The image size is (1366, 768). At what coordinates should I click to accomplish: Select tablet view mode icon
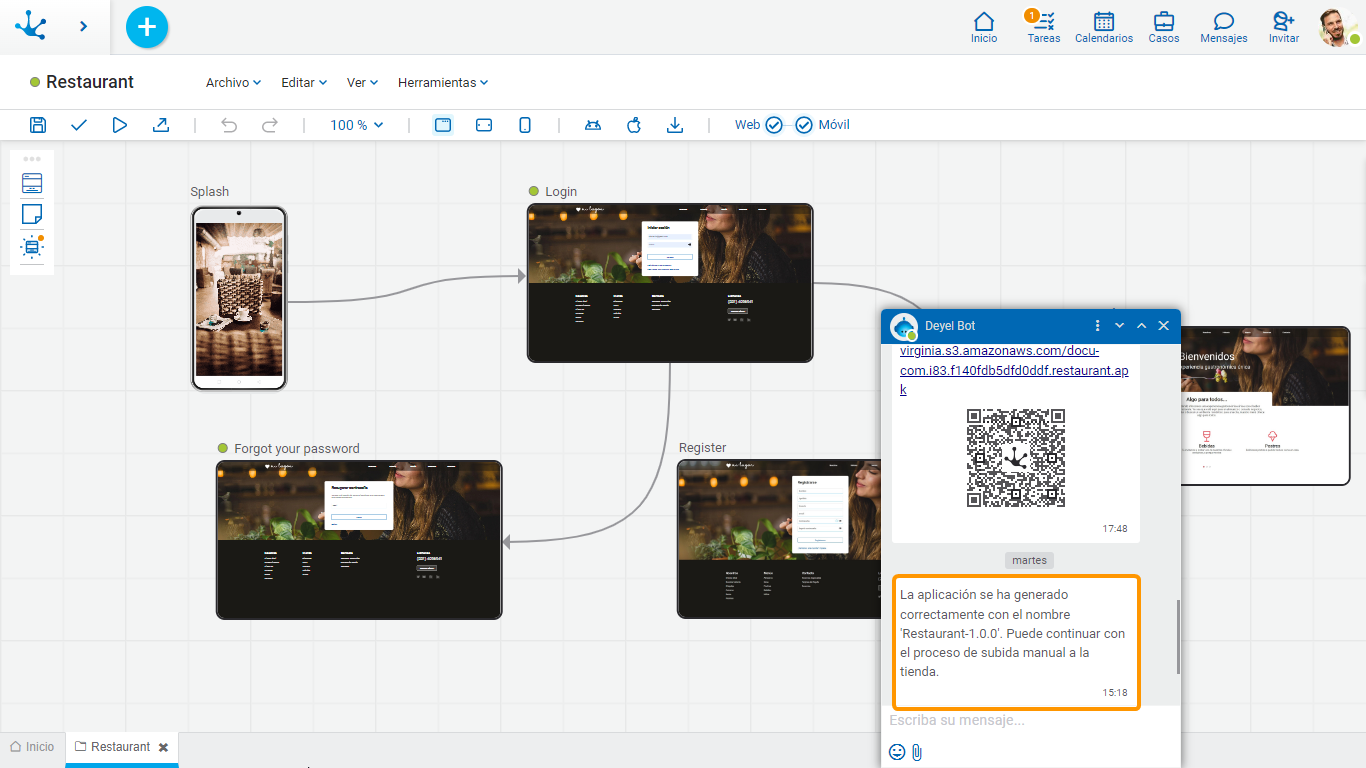484,125
